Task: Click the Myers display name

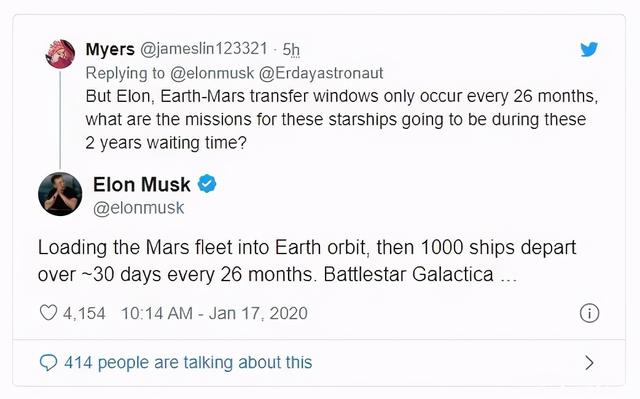Action: (x=110, y=49)
